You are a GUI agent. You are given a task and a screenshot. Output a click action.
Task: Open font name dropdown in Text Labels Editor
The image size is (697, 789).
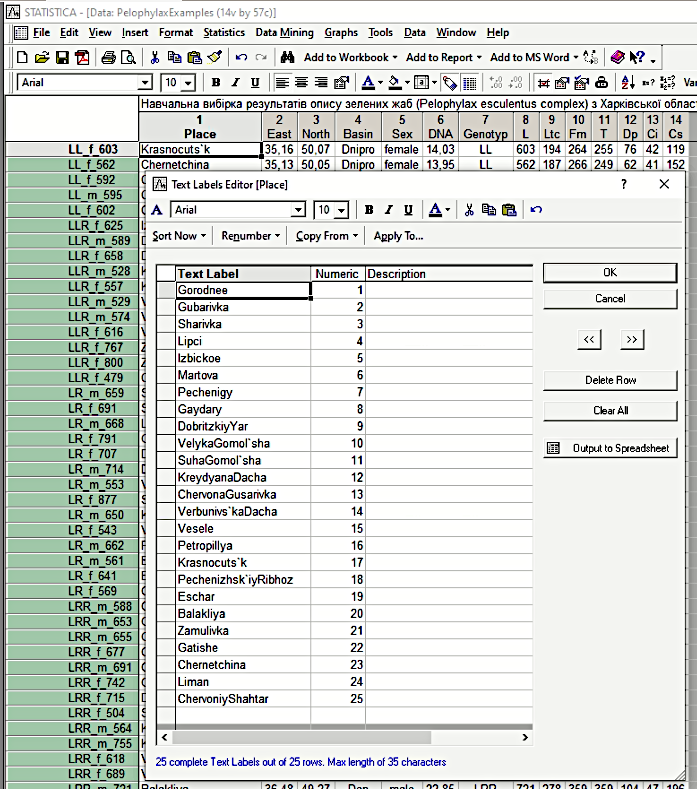(297, 210)
